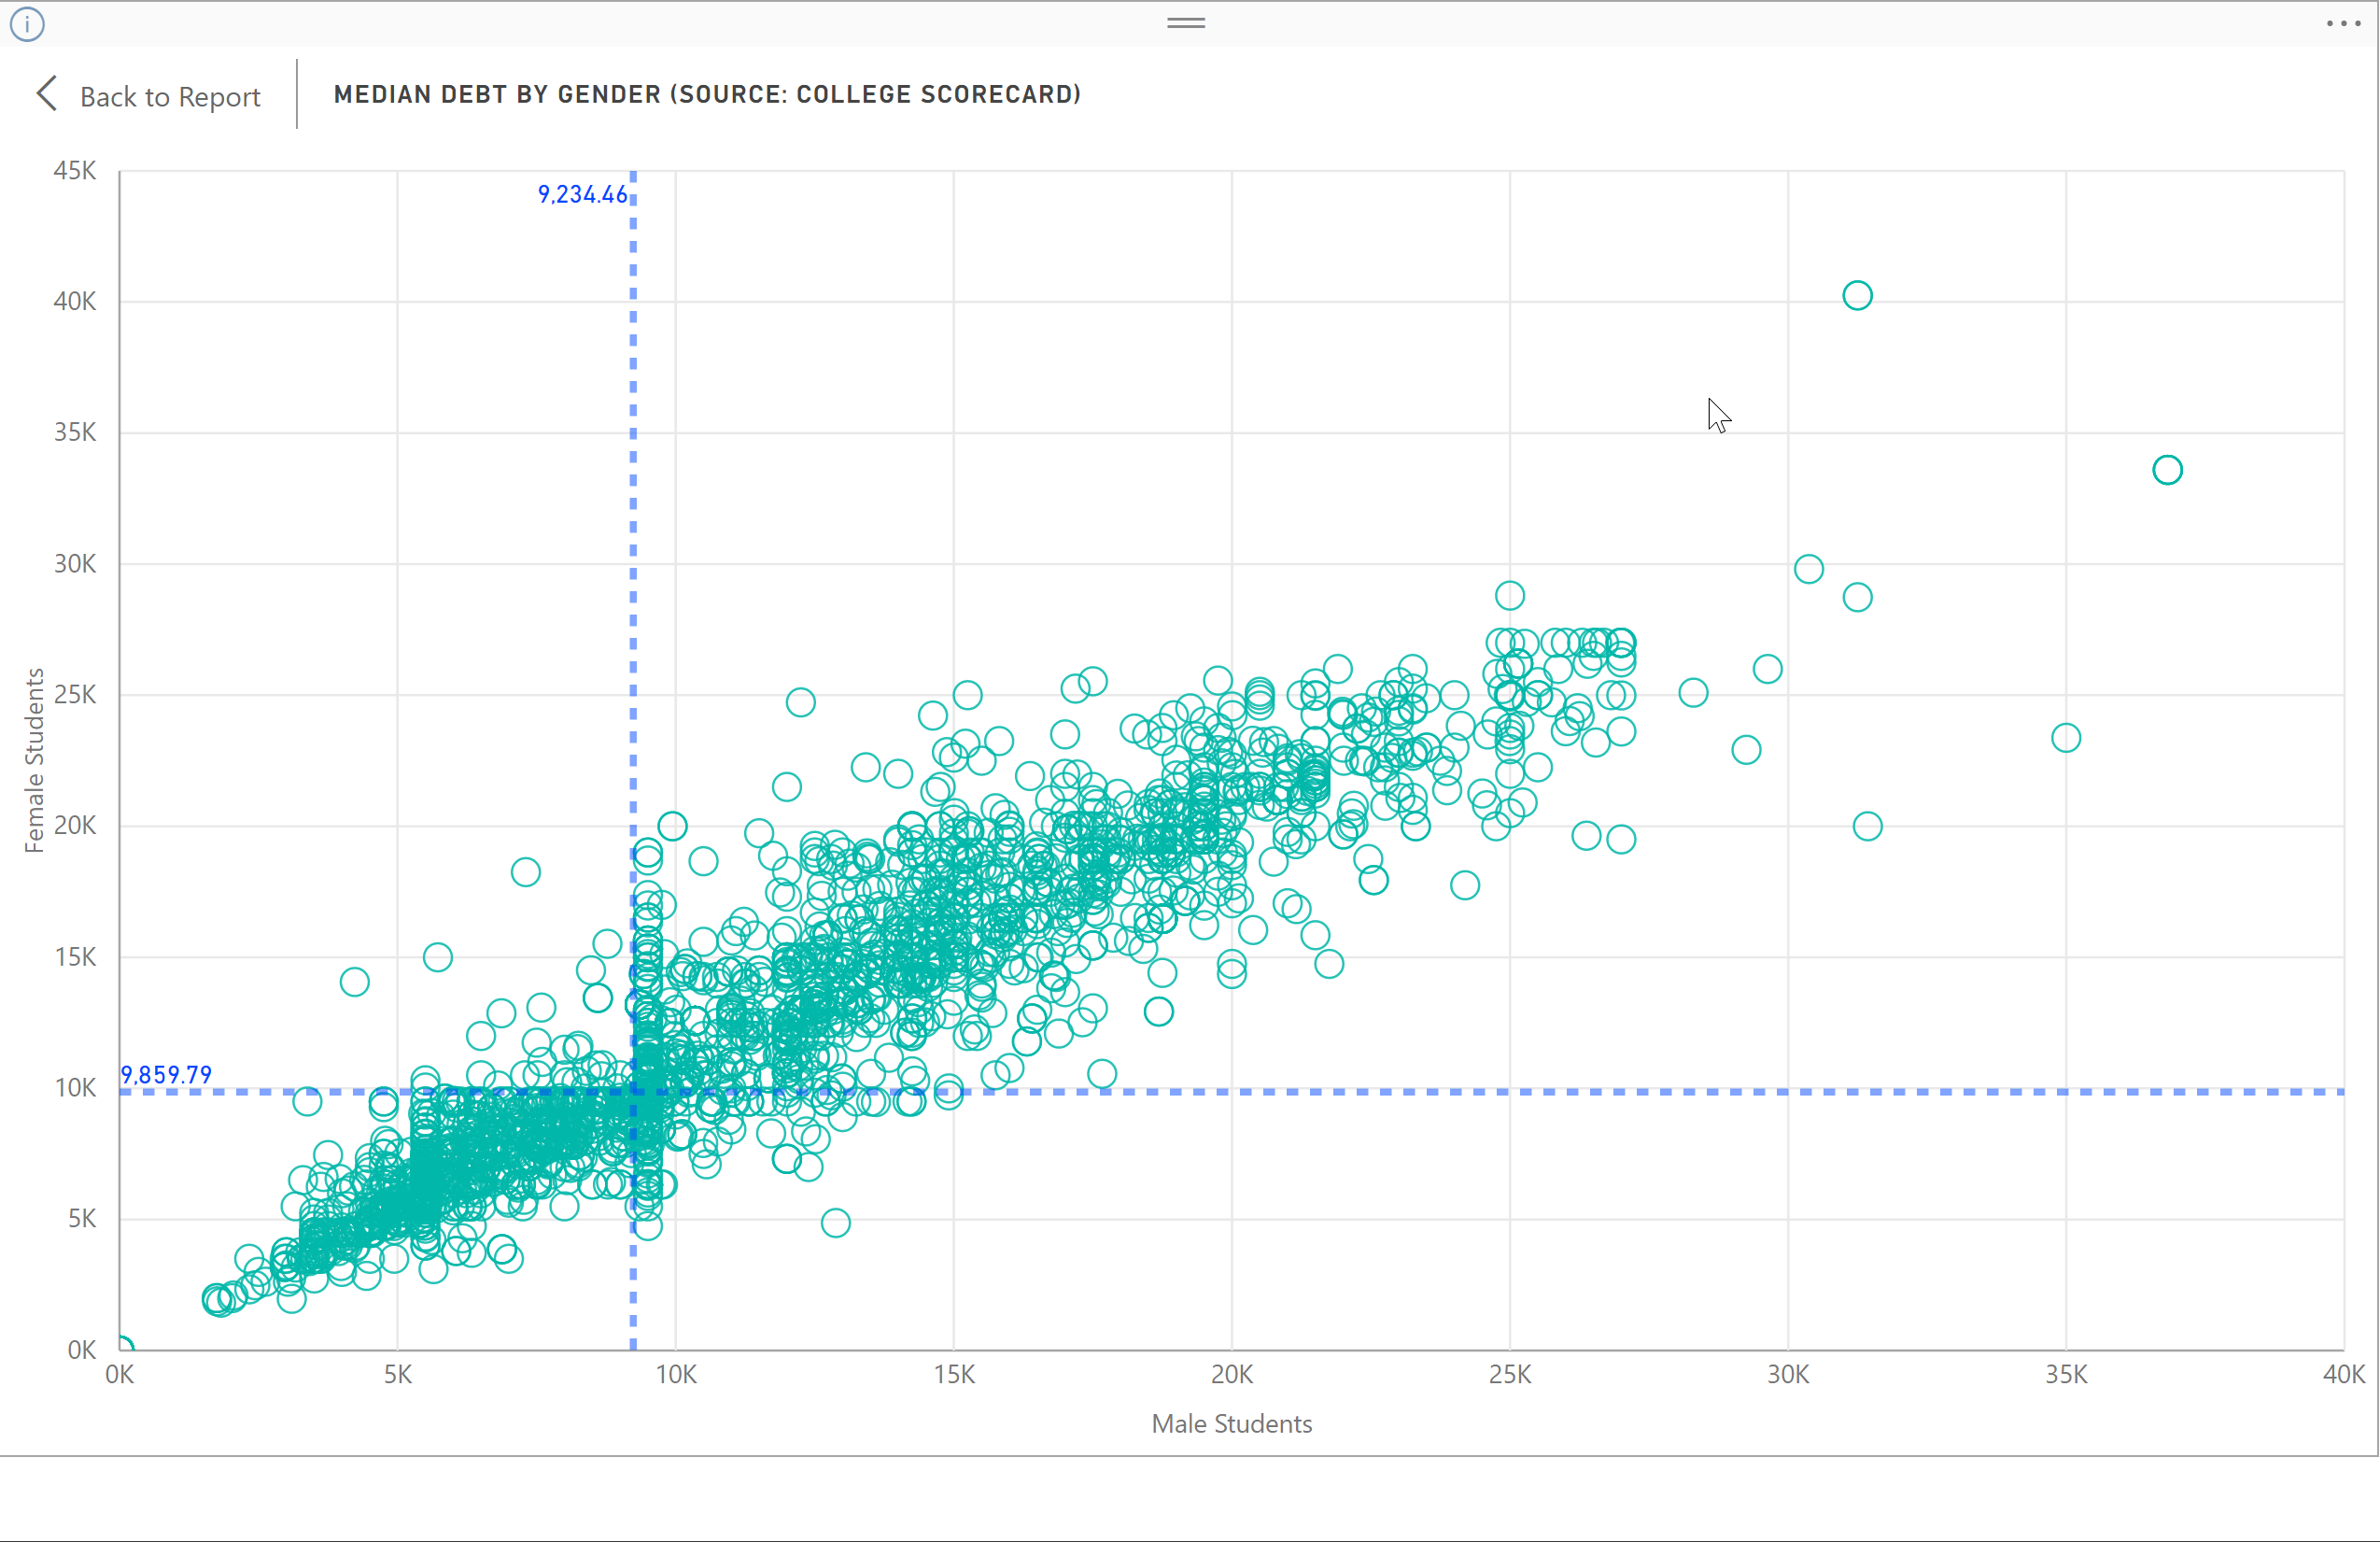The width and height of the screenshot is (2380, 1542).
Task: Click the Male Students axis title
Action: pos(1232,1424)
